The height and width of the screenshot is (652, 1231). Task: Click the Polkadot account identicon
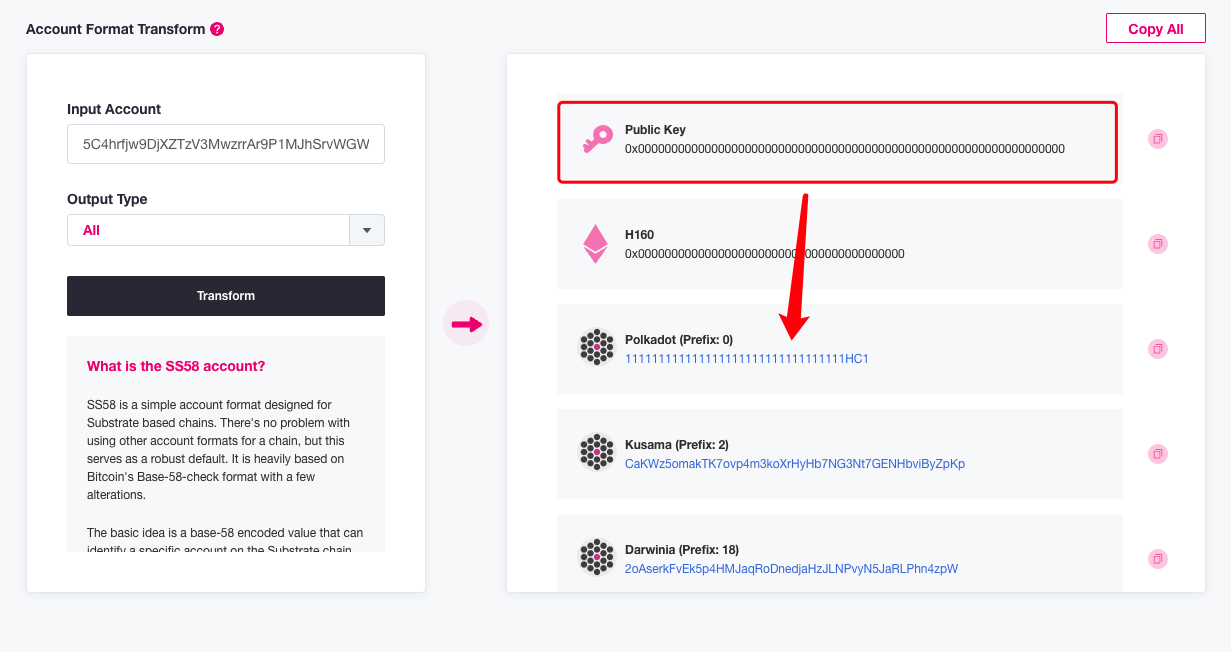pyautogui.click(x=596, y=348)
